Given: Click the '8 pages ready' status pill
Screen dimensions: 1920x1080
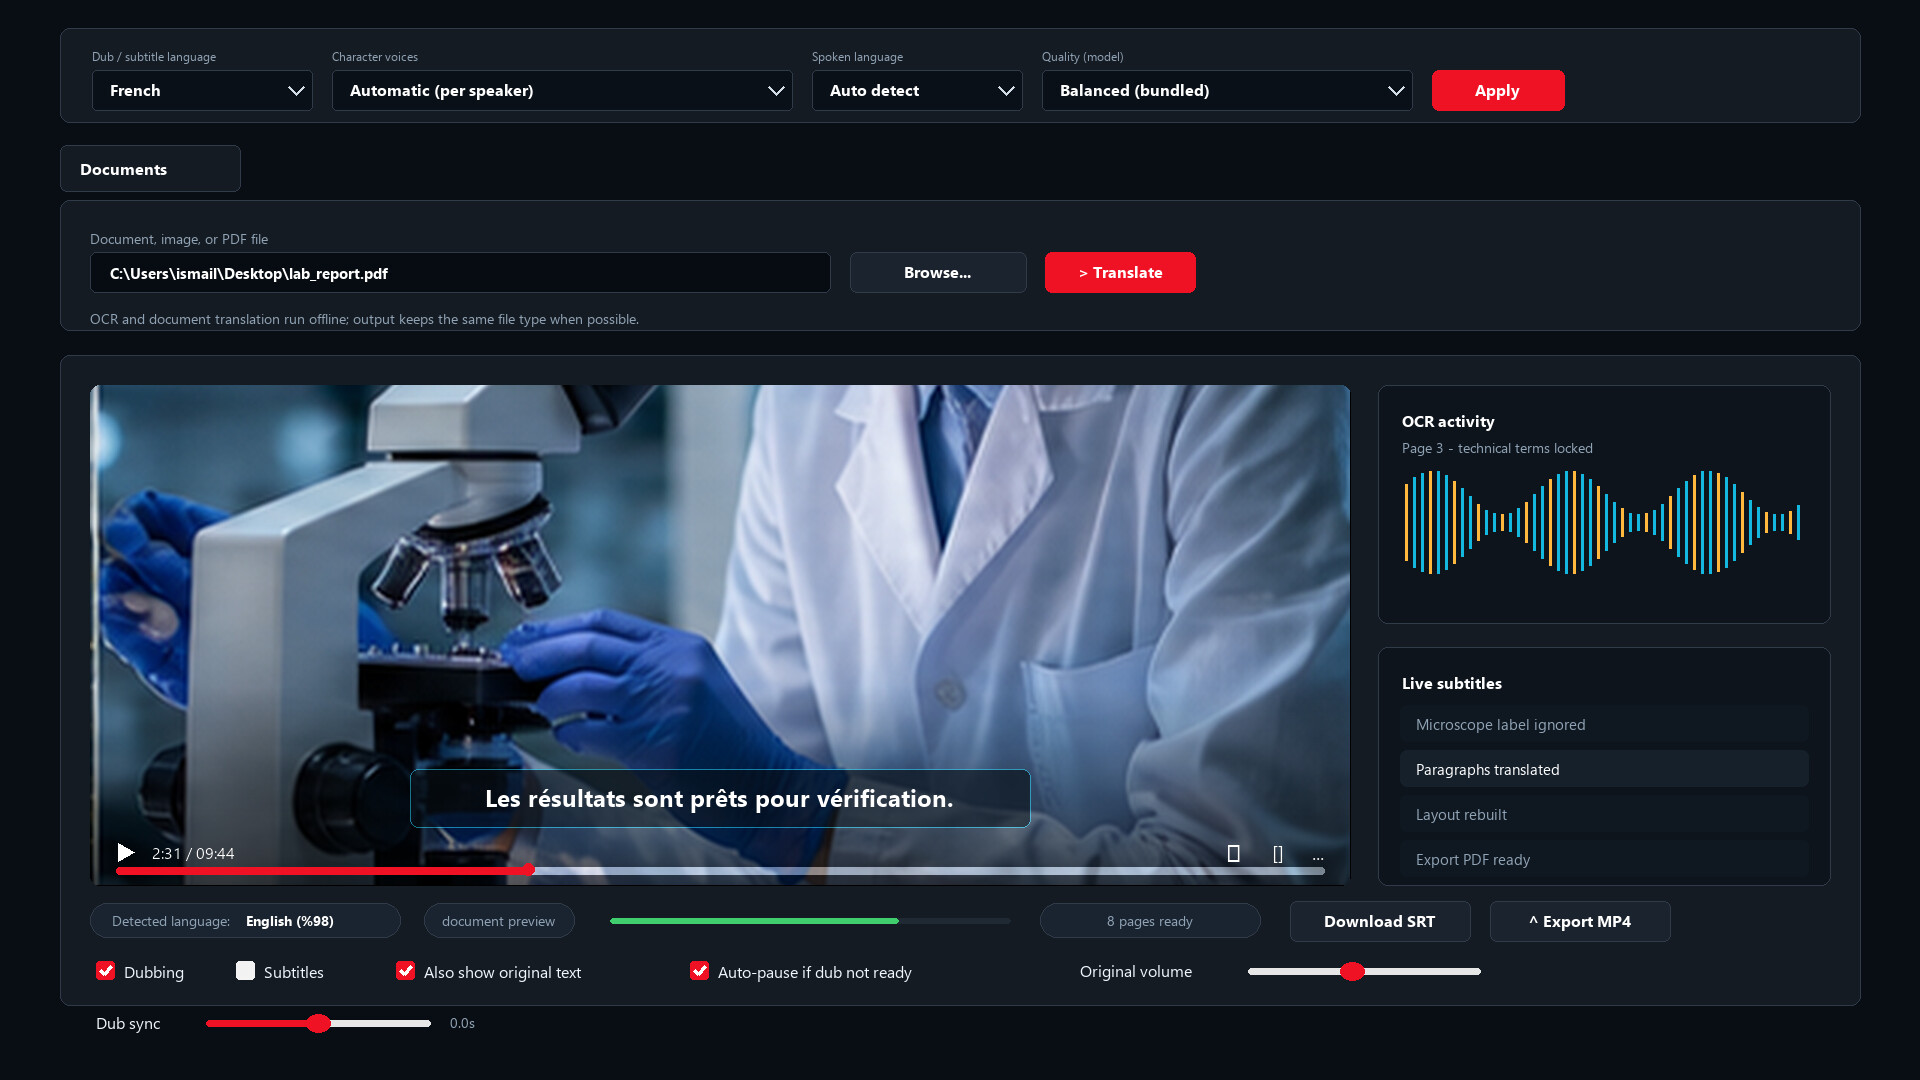Looking at the screenshot, I should pyautogui.click(x=1150, y=921).
